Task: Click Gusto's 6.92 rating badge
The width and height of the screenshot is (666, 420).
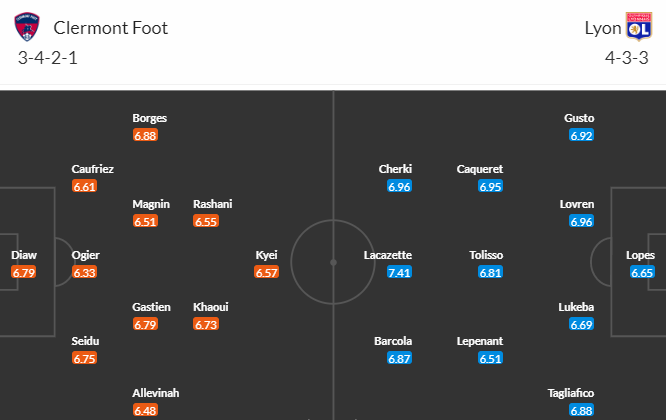Action: (581, 135)
